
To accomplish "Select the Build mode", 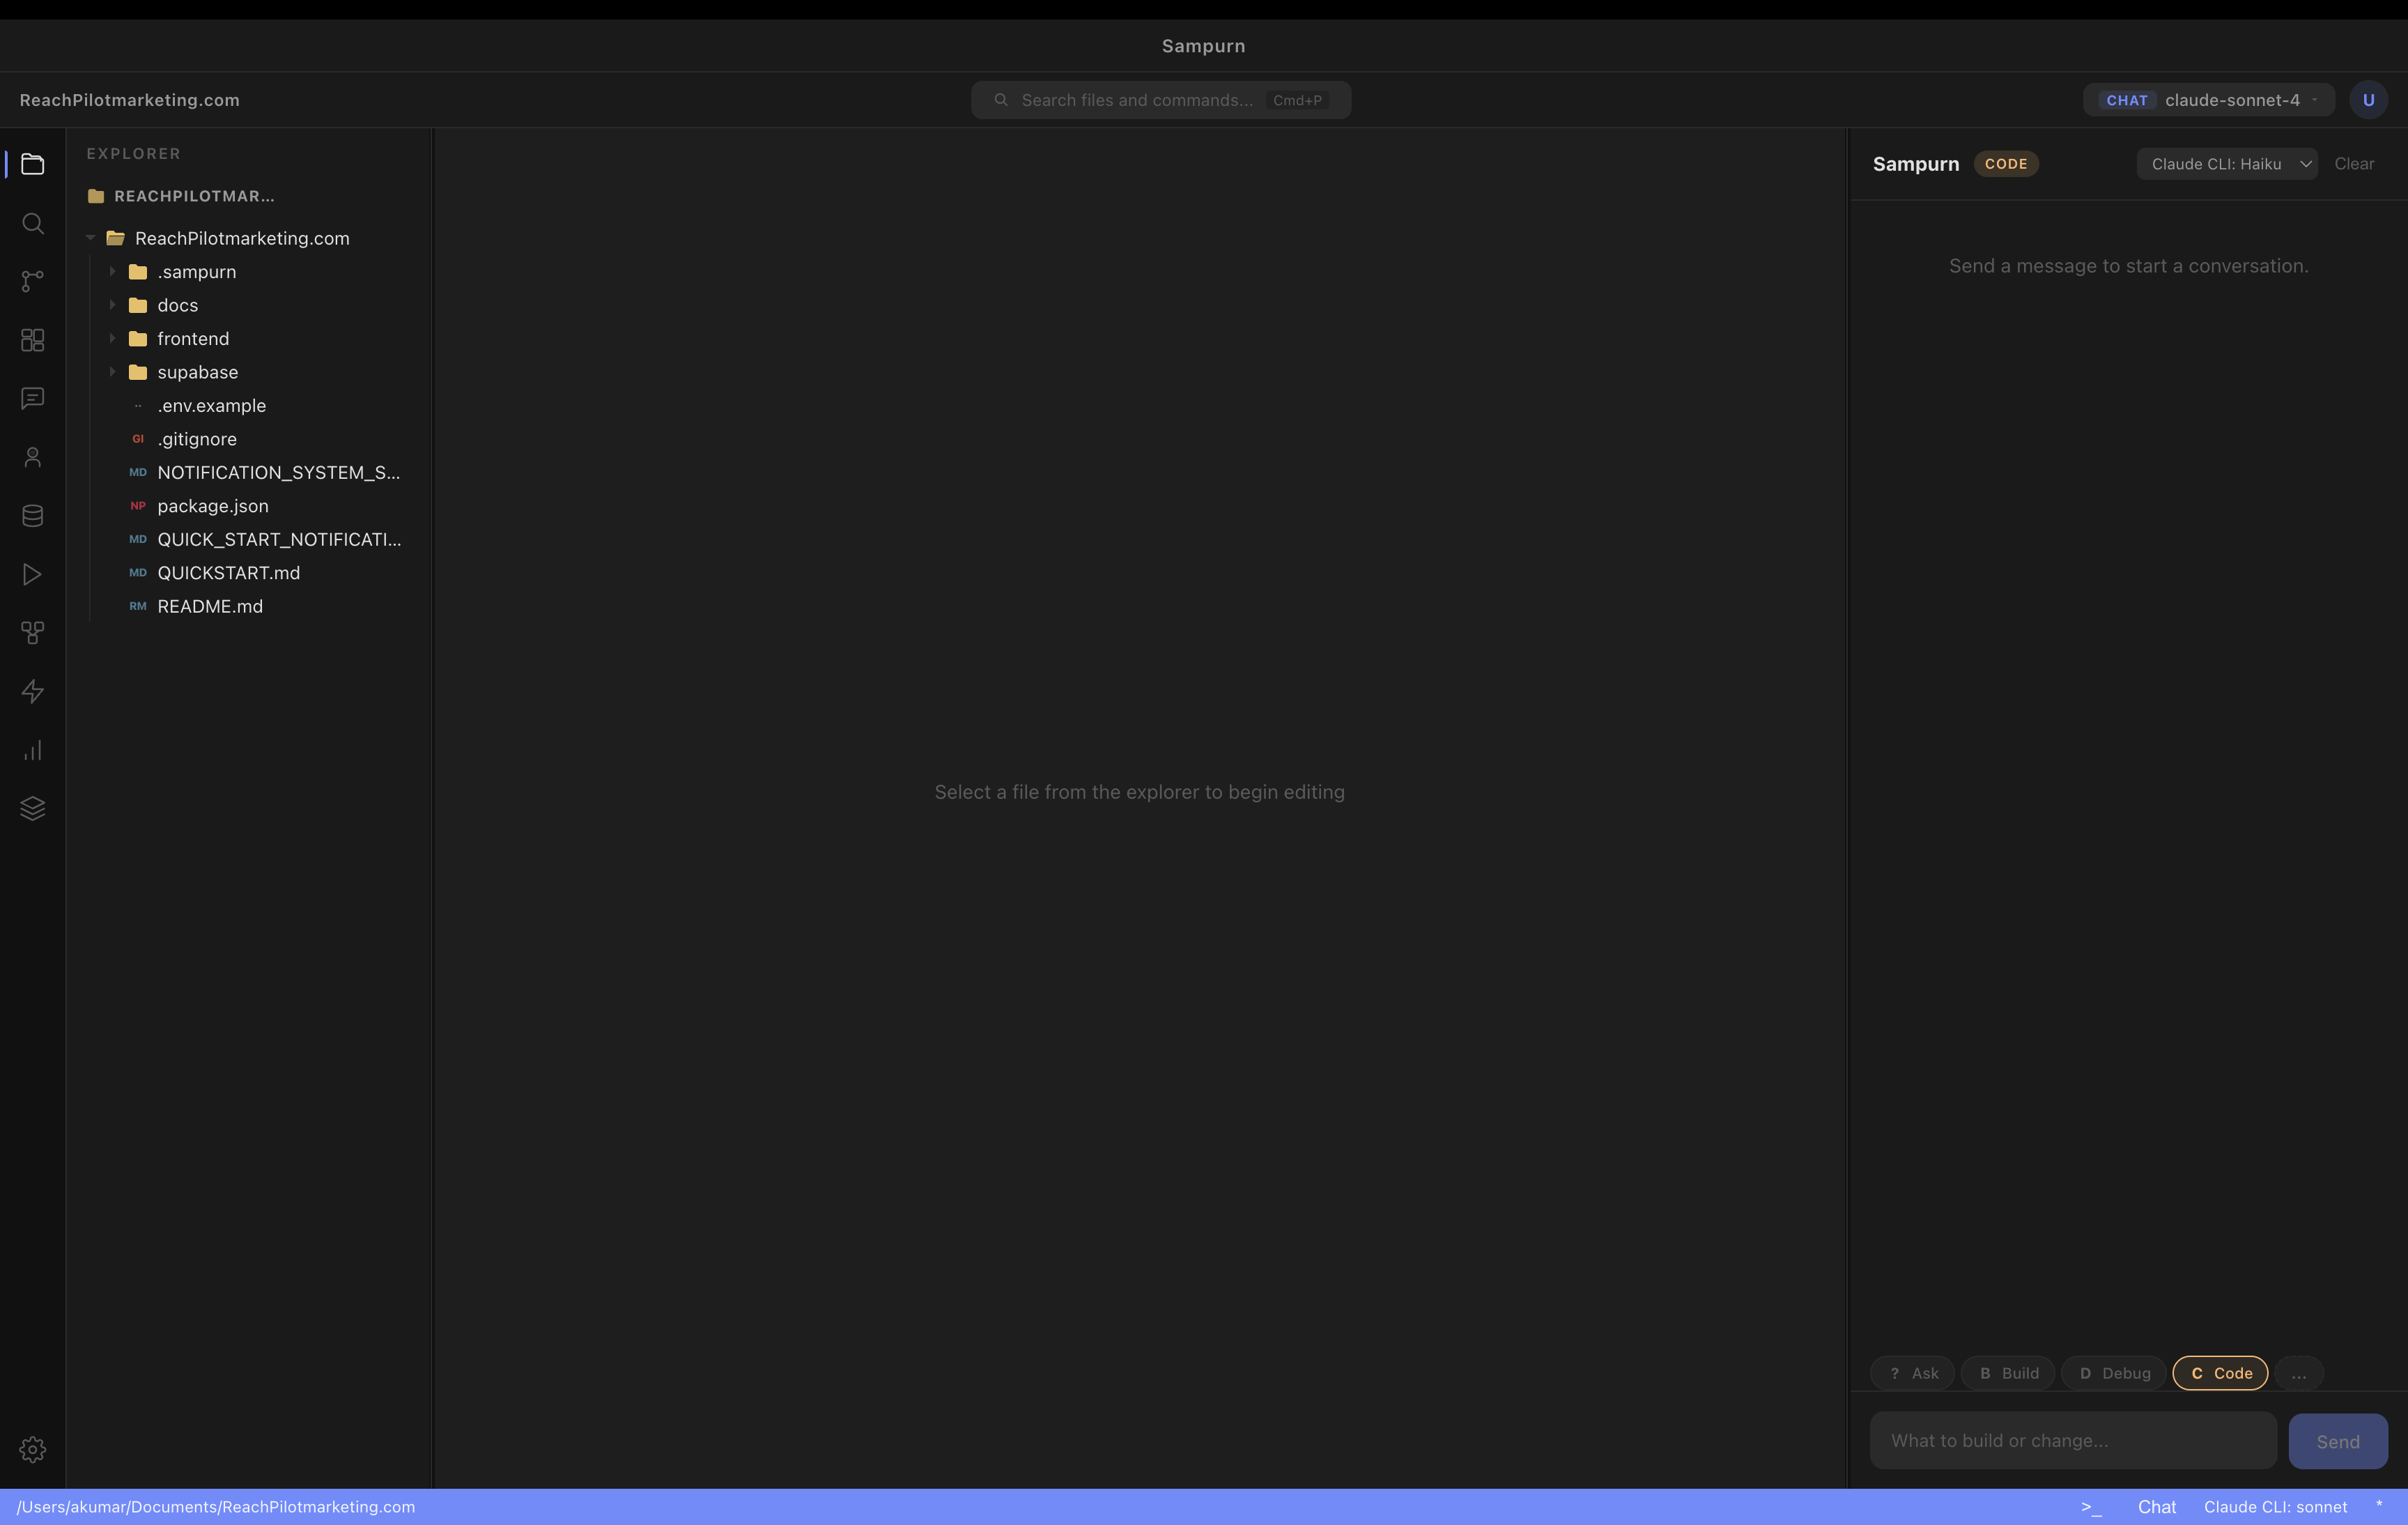I will pos(2008,1373).
